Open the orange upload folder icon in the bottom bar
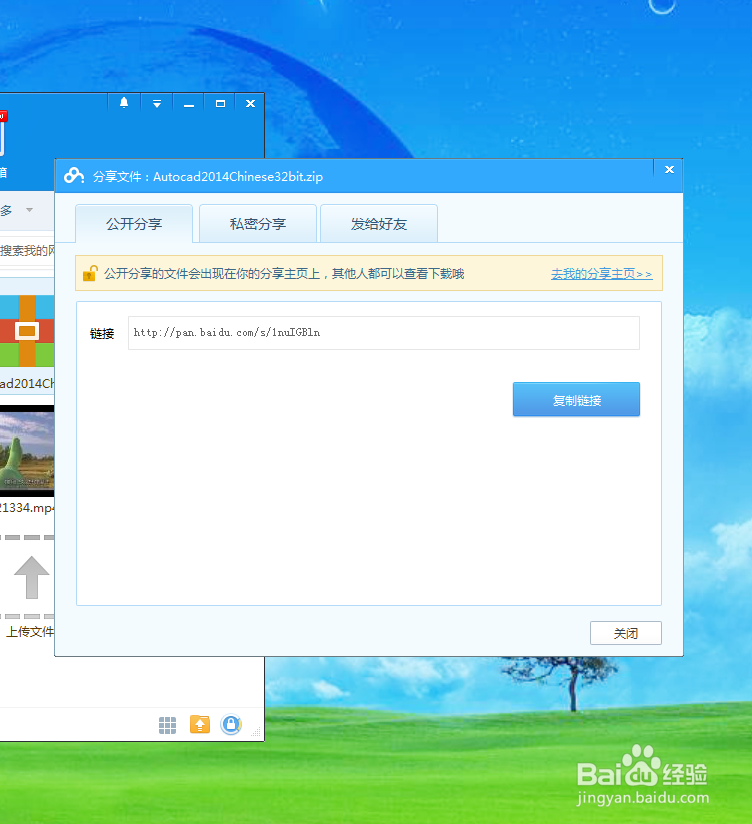This screenshot has height=824, width=752. tap(200, 725)
